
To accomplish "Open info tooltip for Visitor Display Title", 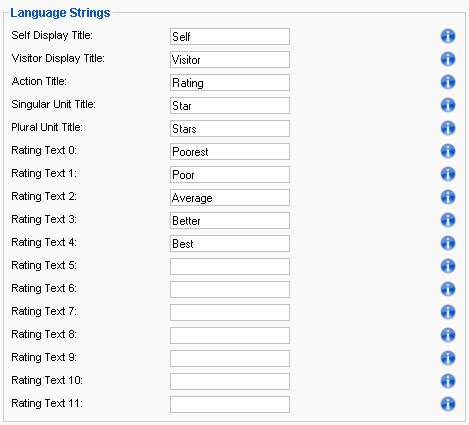I will pyautogui.click(x=448, y=59).
